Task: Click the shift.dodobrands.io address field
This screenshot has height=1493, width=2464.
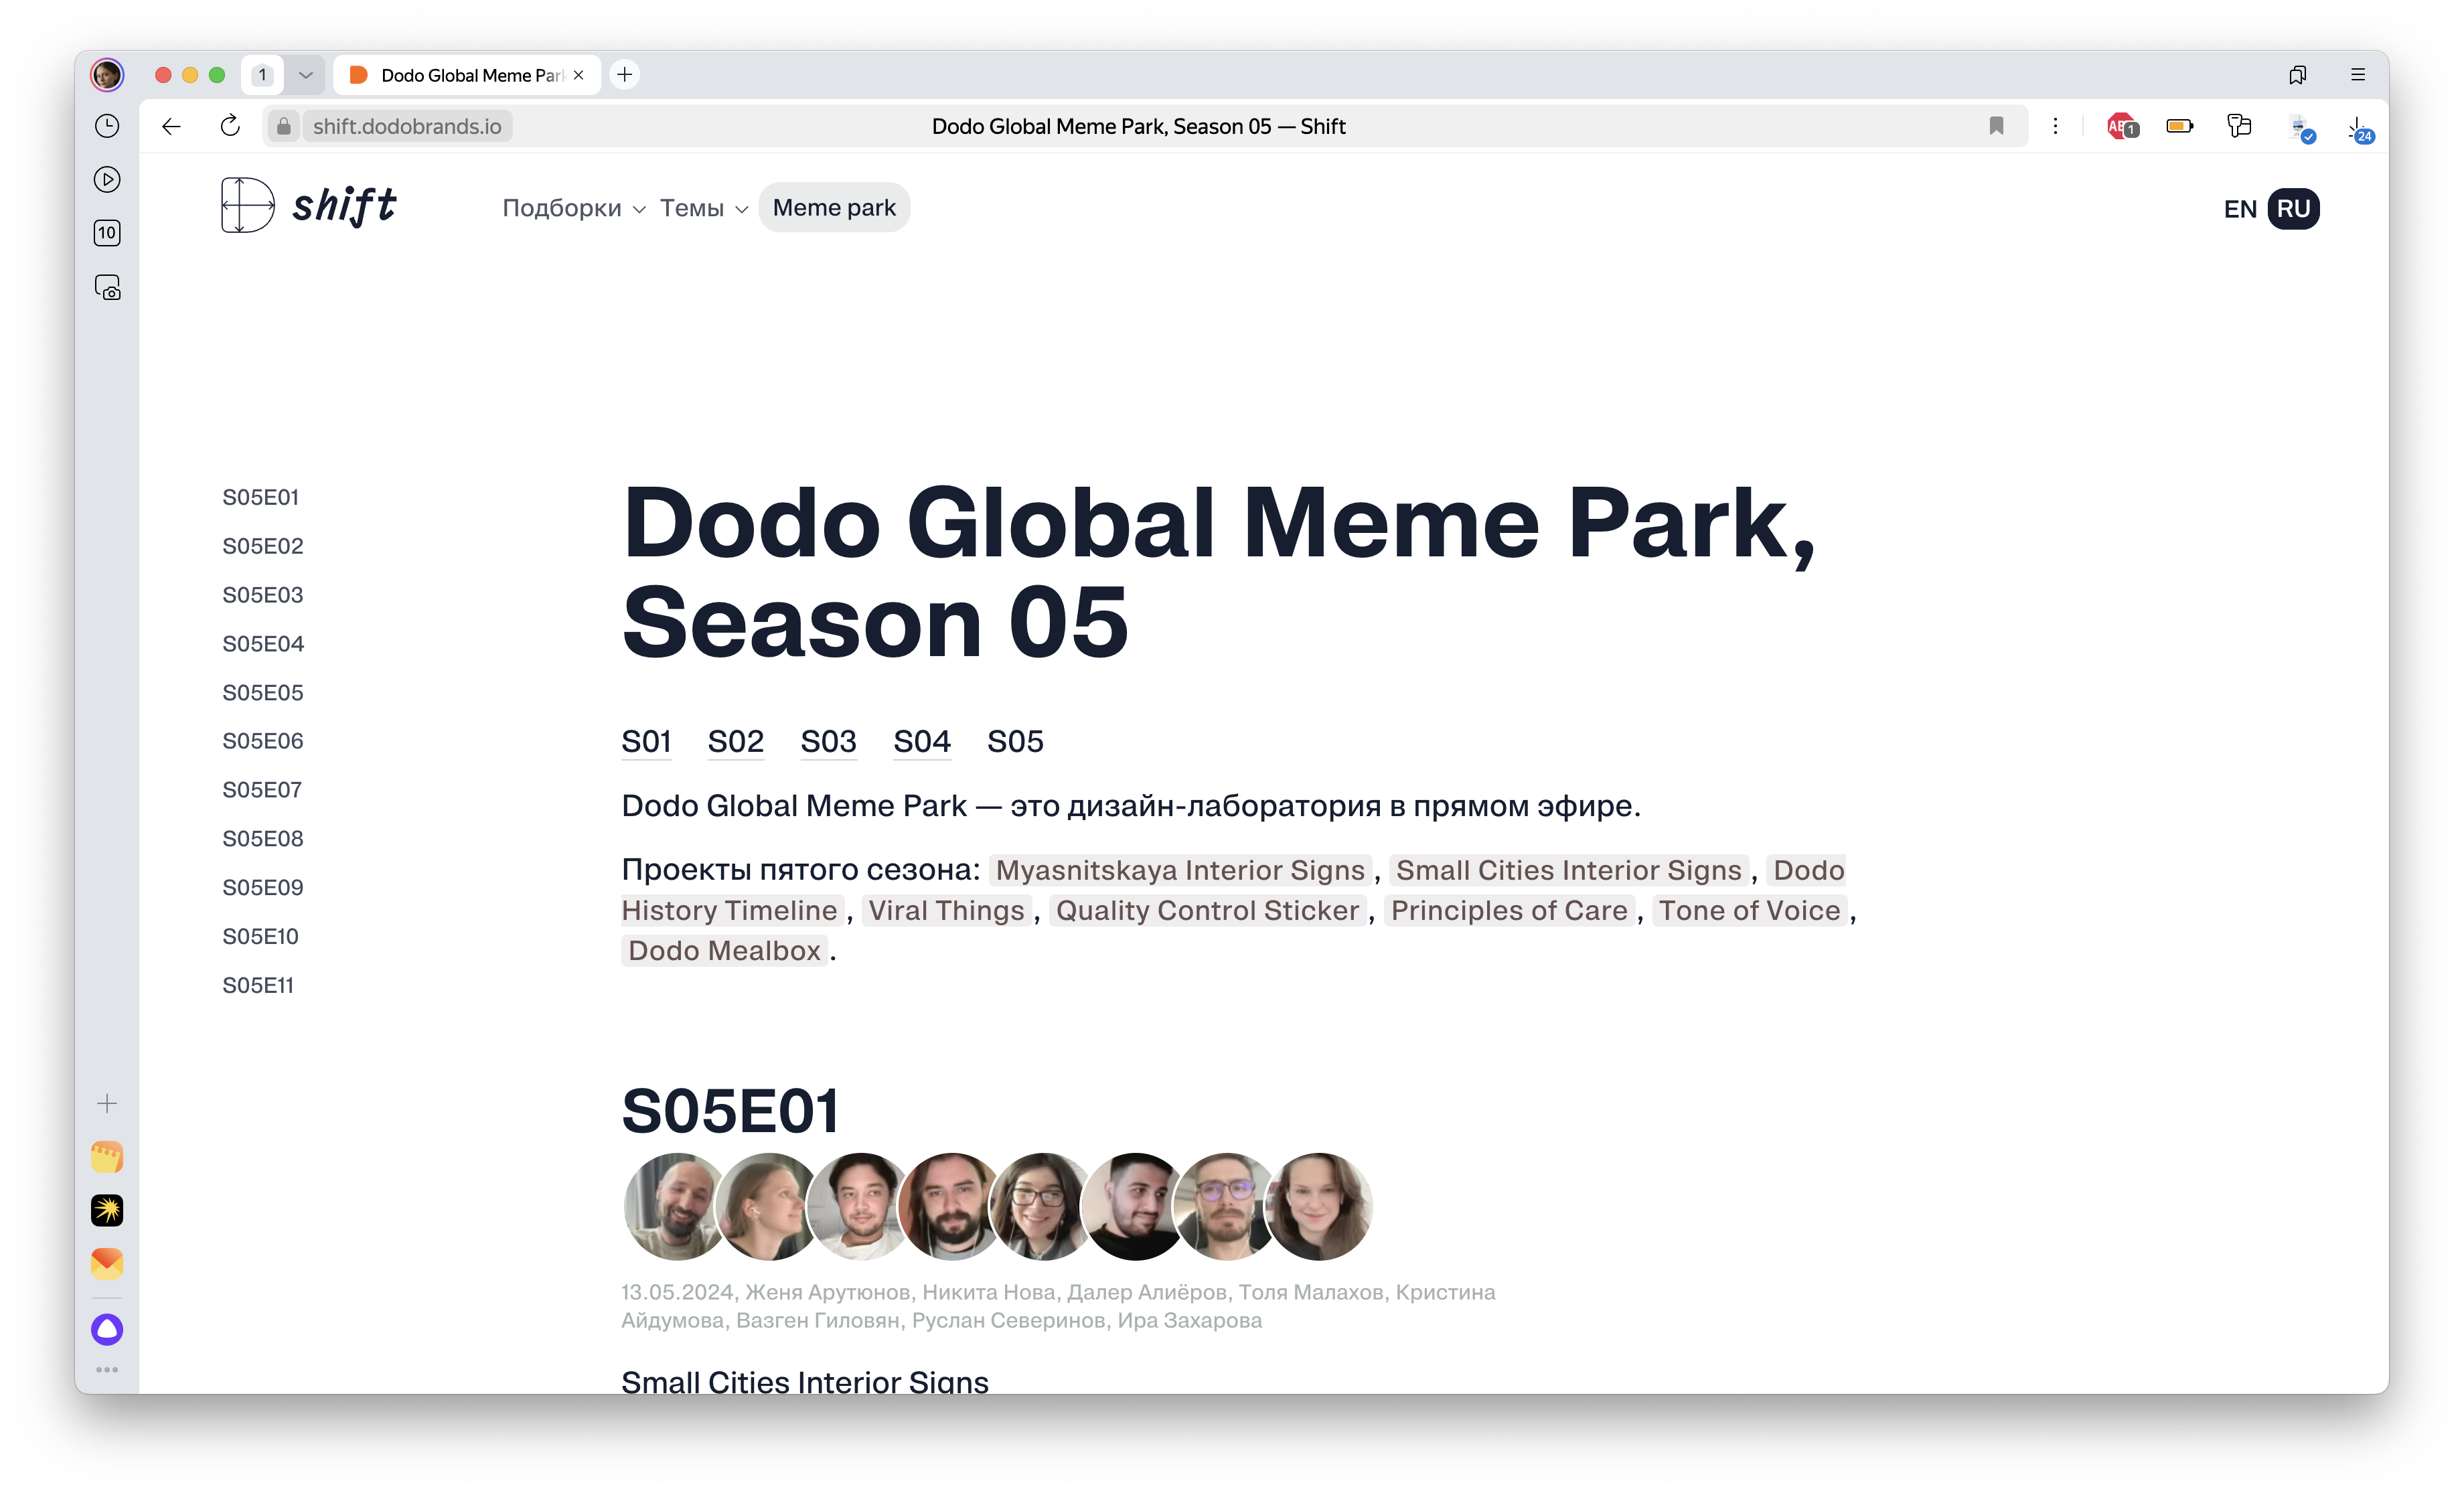Action: coord(407,126)
